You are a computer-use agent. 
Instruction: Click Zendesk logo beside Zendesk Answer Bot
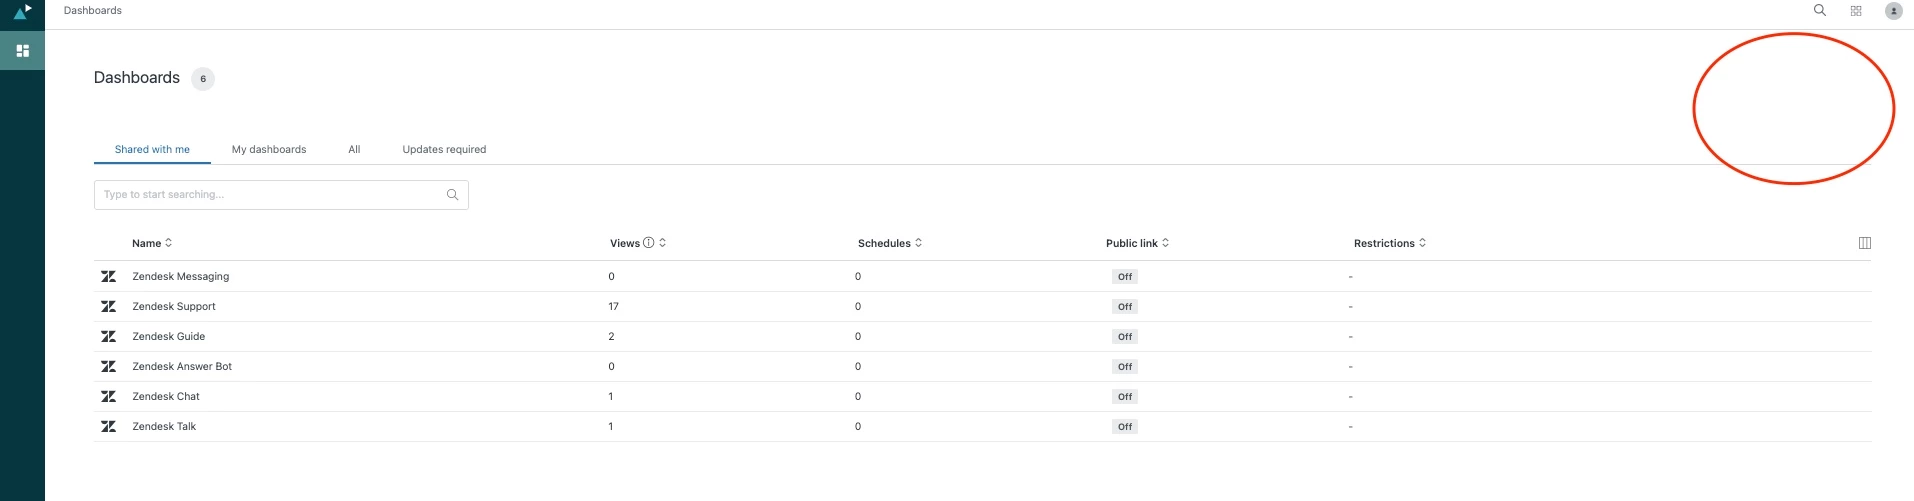click(108, 366)
